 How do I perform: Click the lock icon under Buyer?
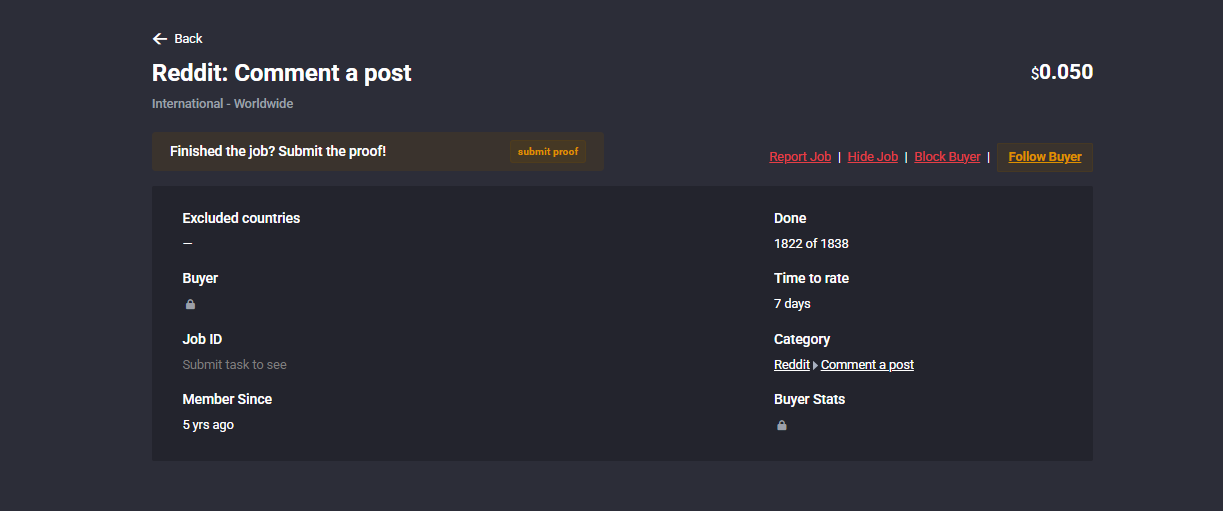[190, 304]
